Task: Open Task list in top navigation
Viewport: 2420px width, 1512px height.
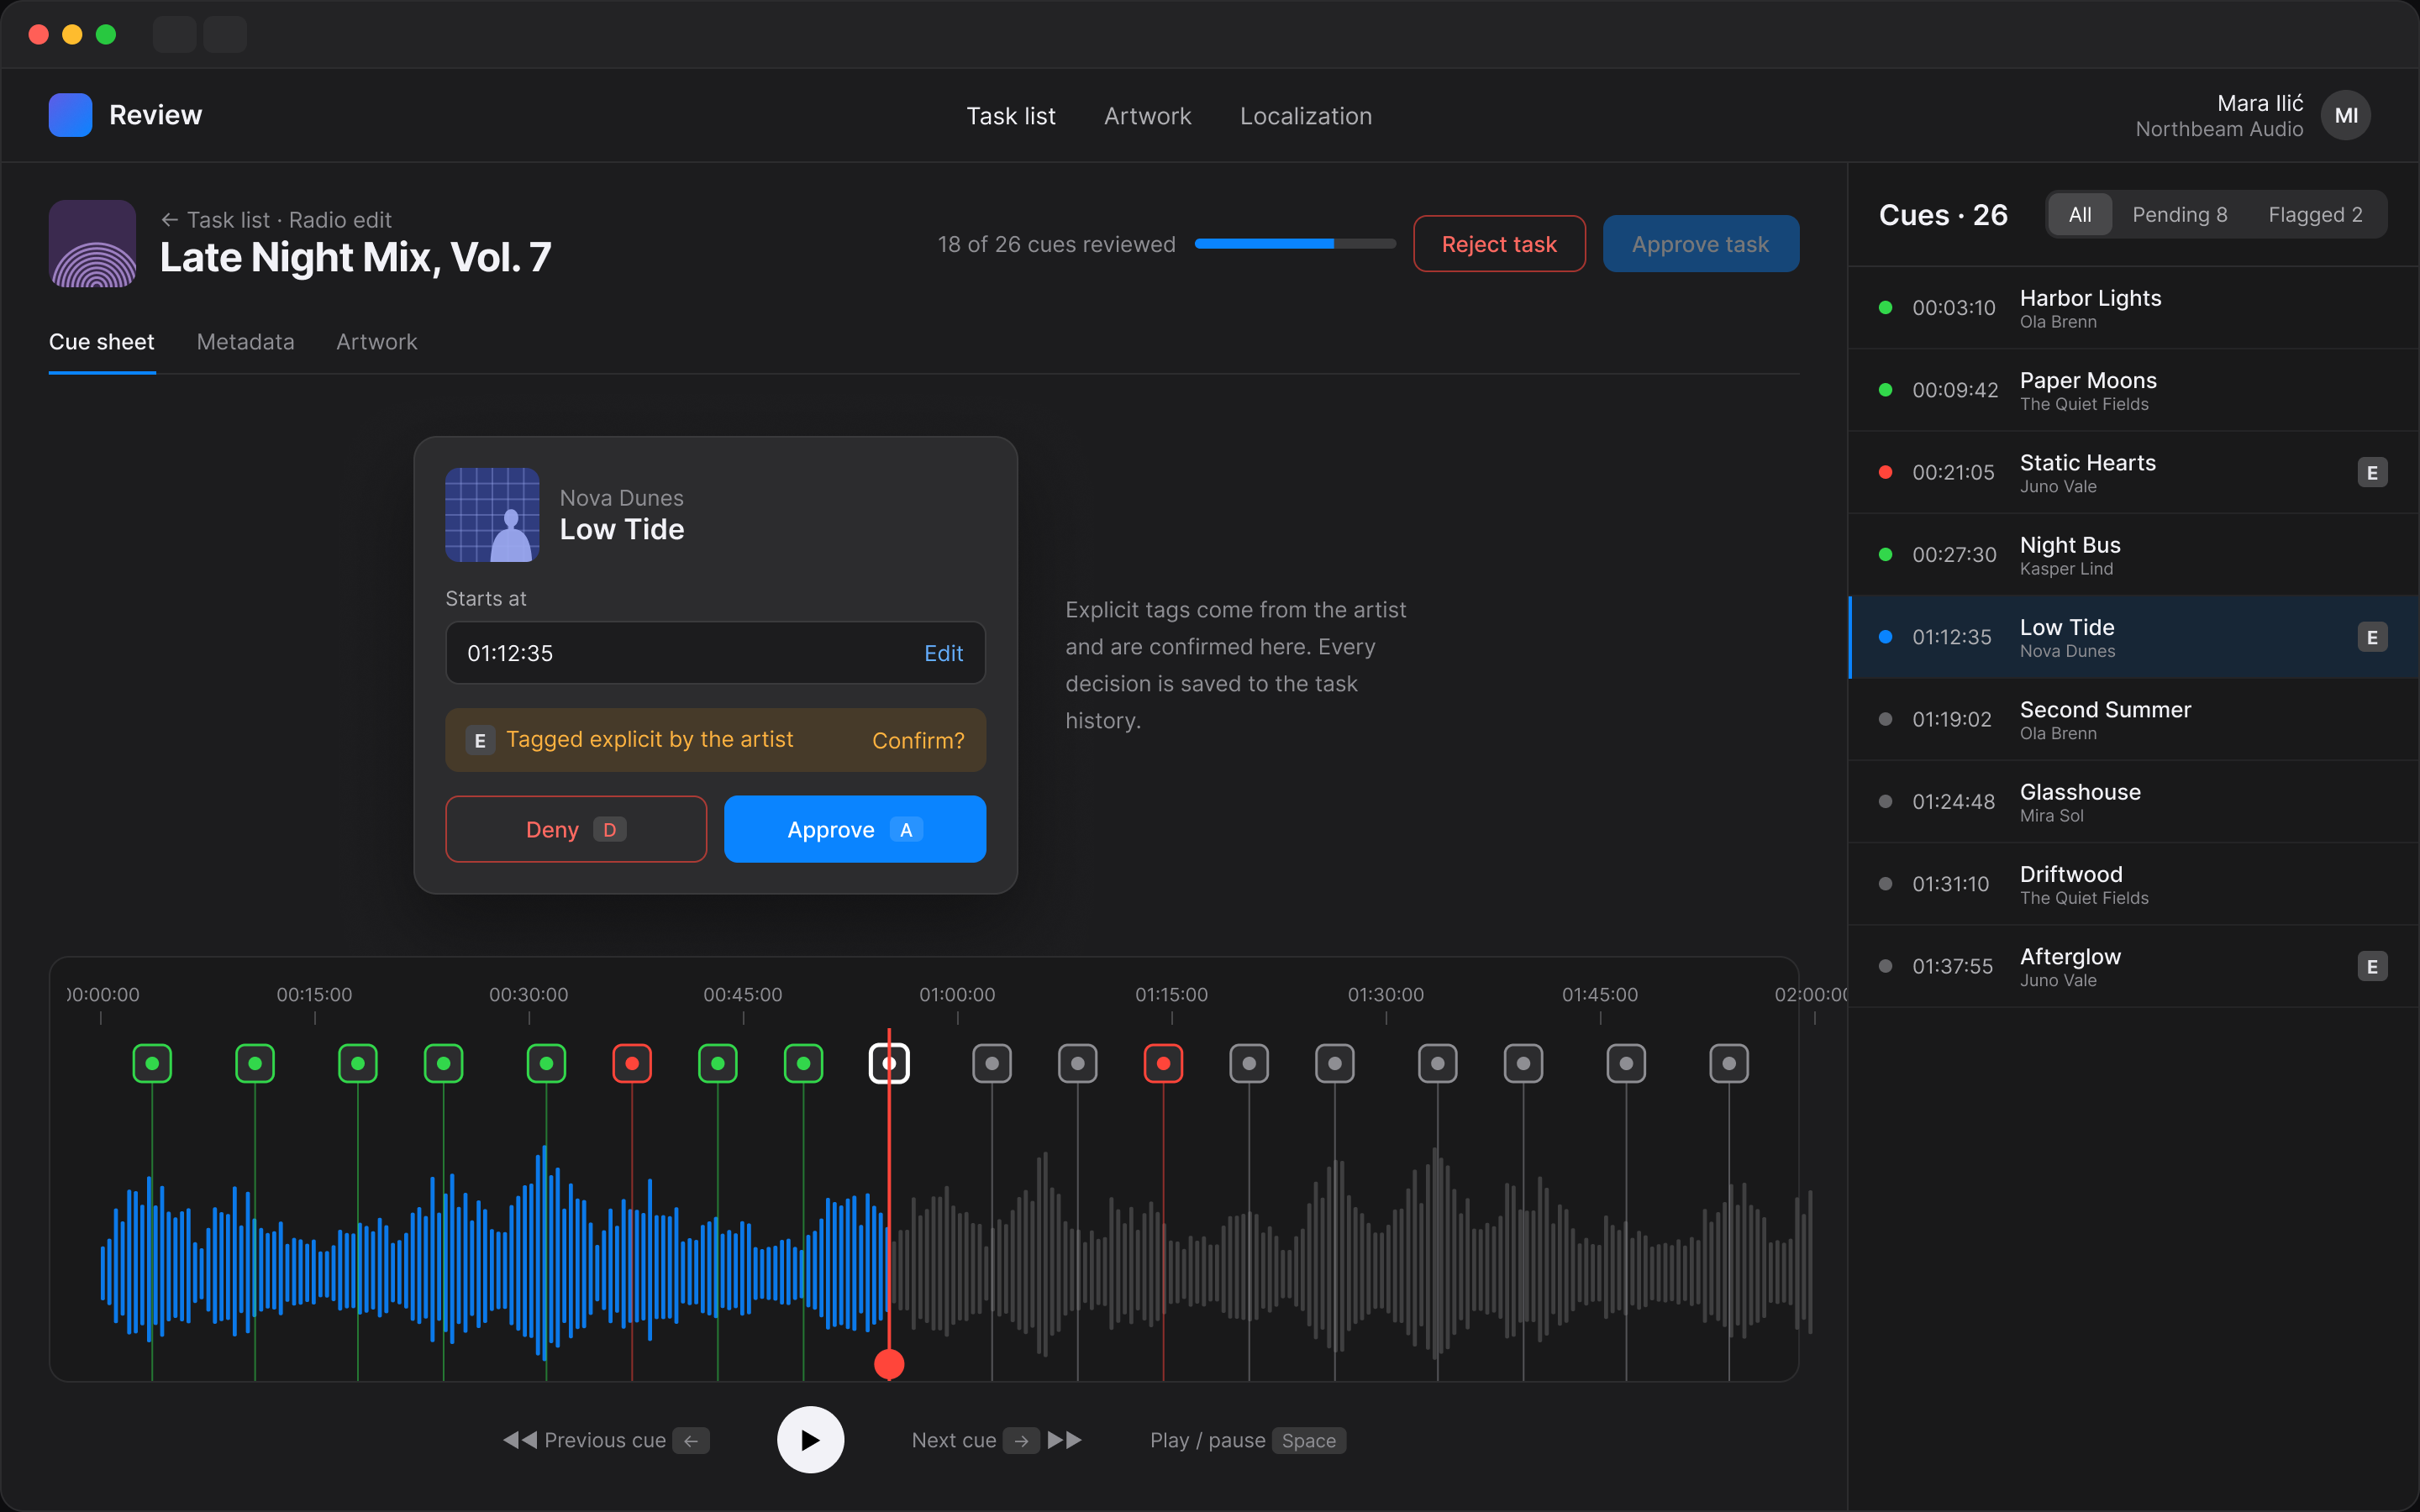Action: click(1011, 116)
